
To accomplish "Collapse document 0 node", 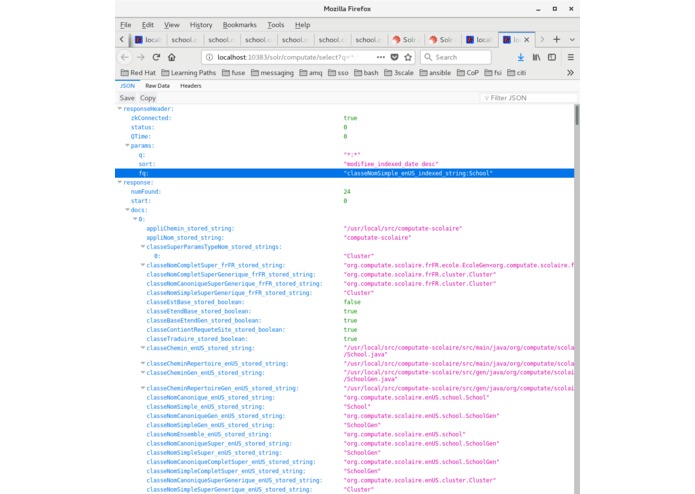I will pyautogui.click(x=135, y=219).
